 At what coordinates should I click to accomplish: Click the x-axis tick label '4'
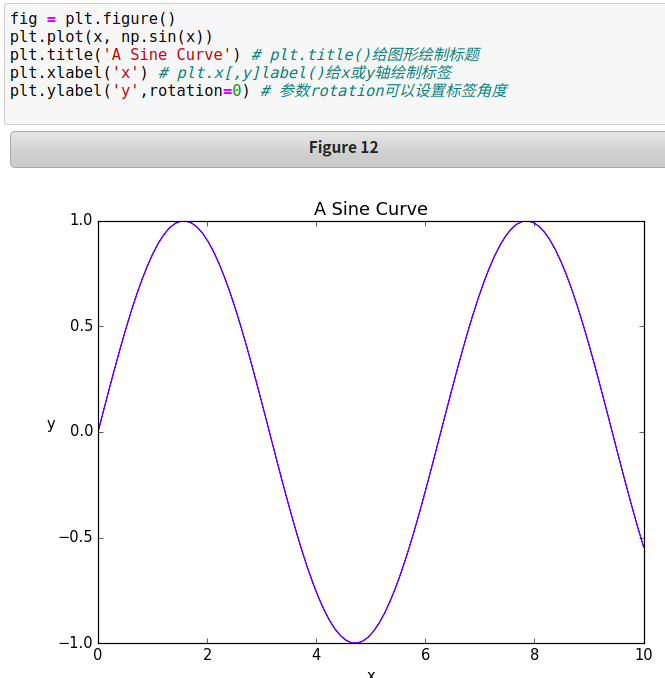317,655
